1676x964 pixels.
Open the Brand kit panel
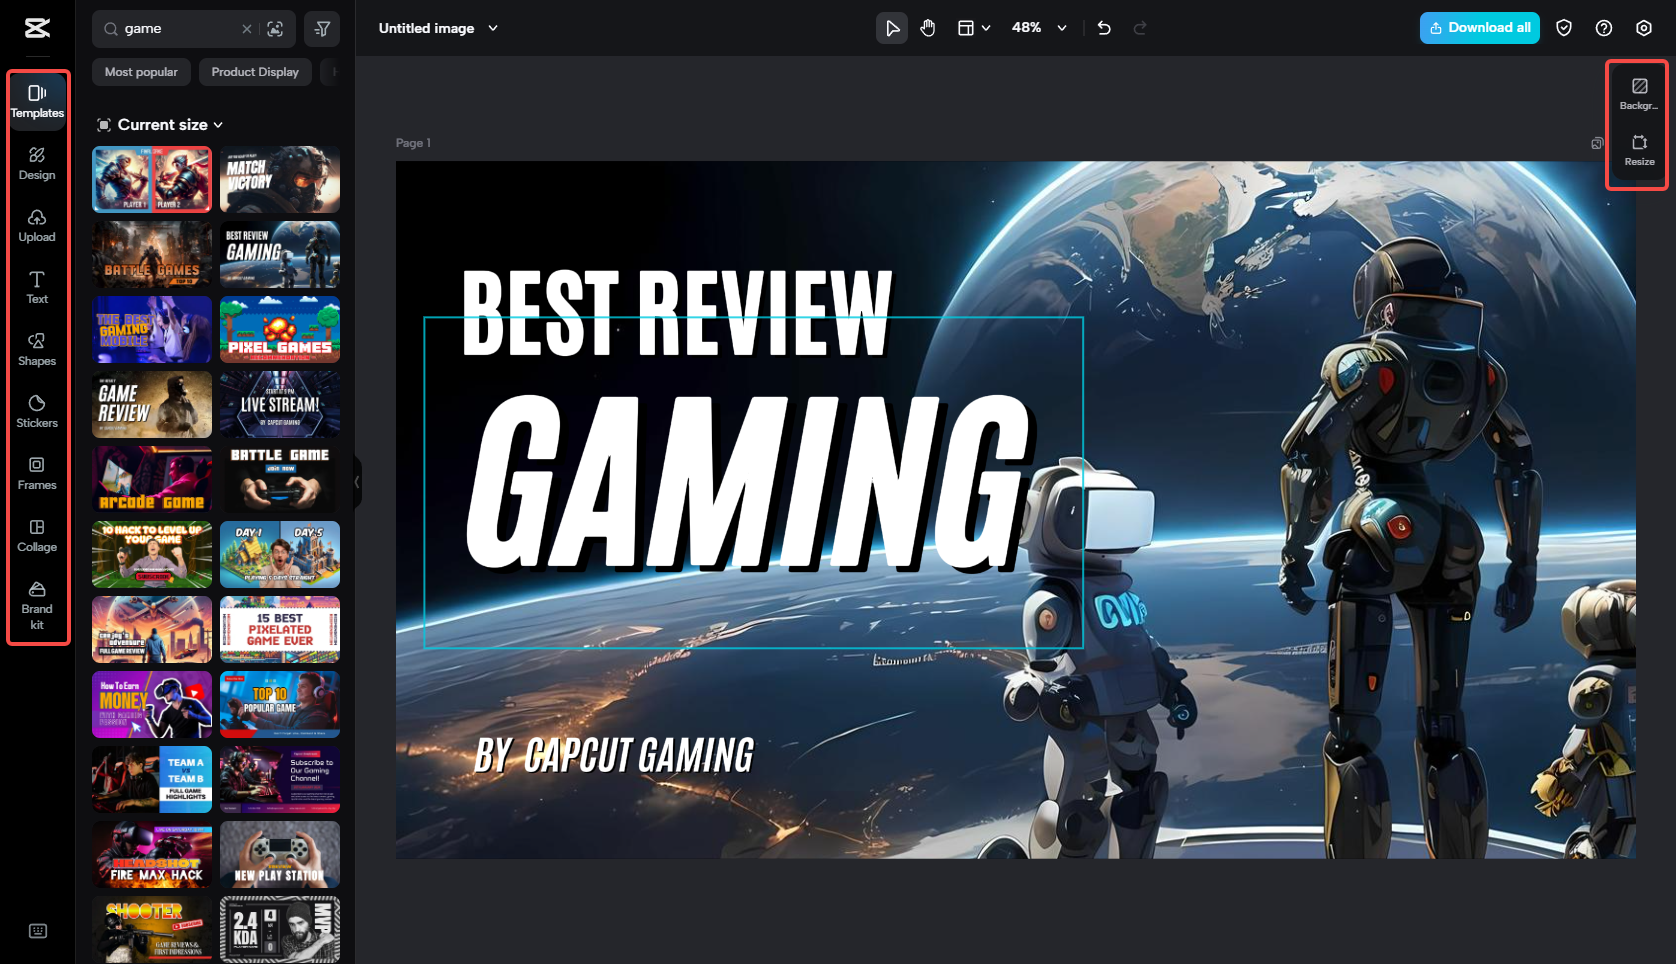click(x=37, y=604)
